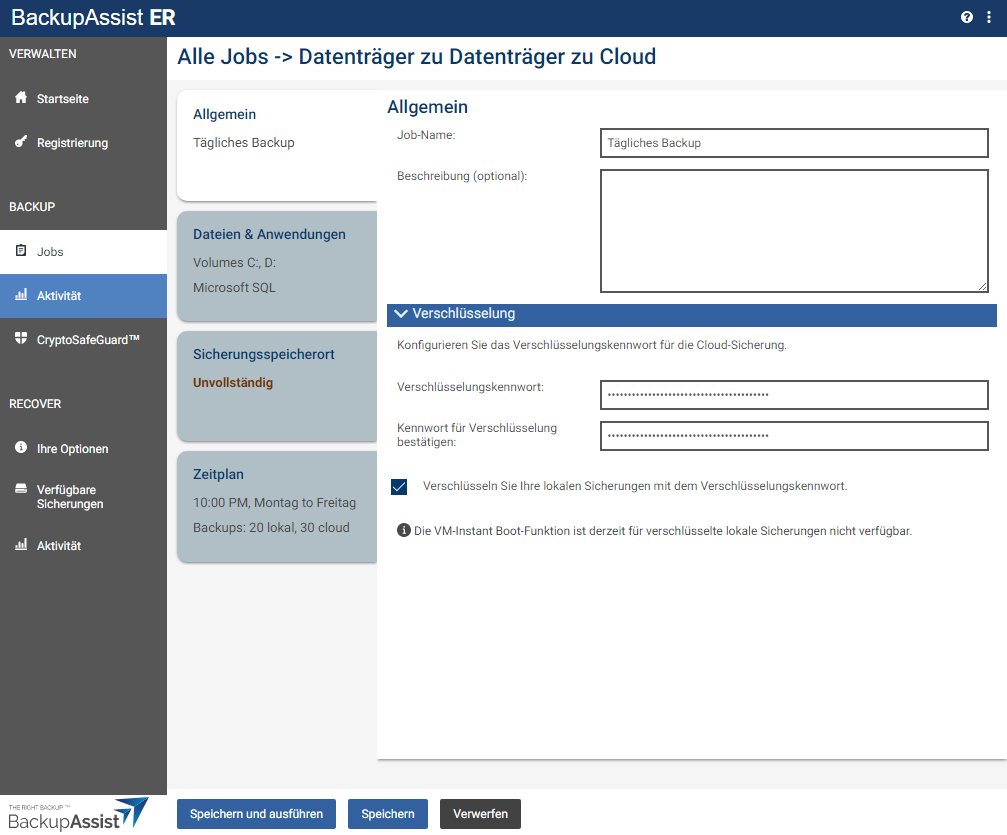Image resolution: width=1007 pixels, height=835 pixels.
Task: Click the CryptoSafeGuard shield icon
Action: (x=21, y=338)
